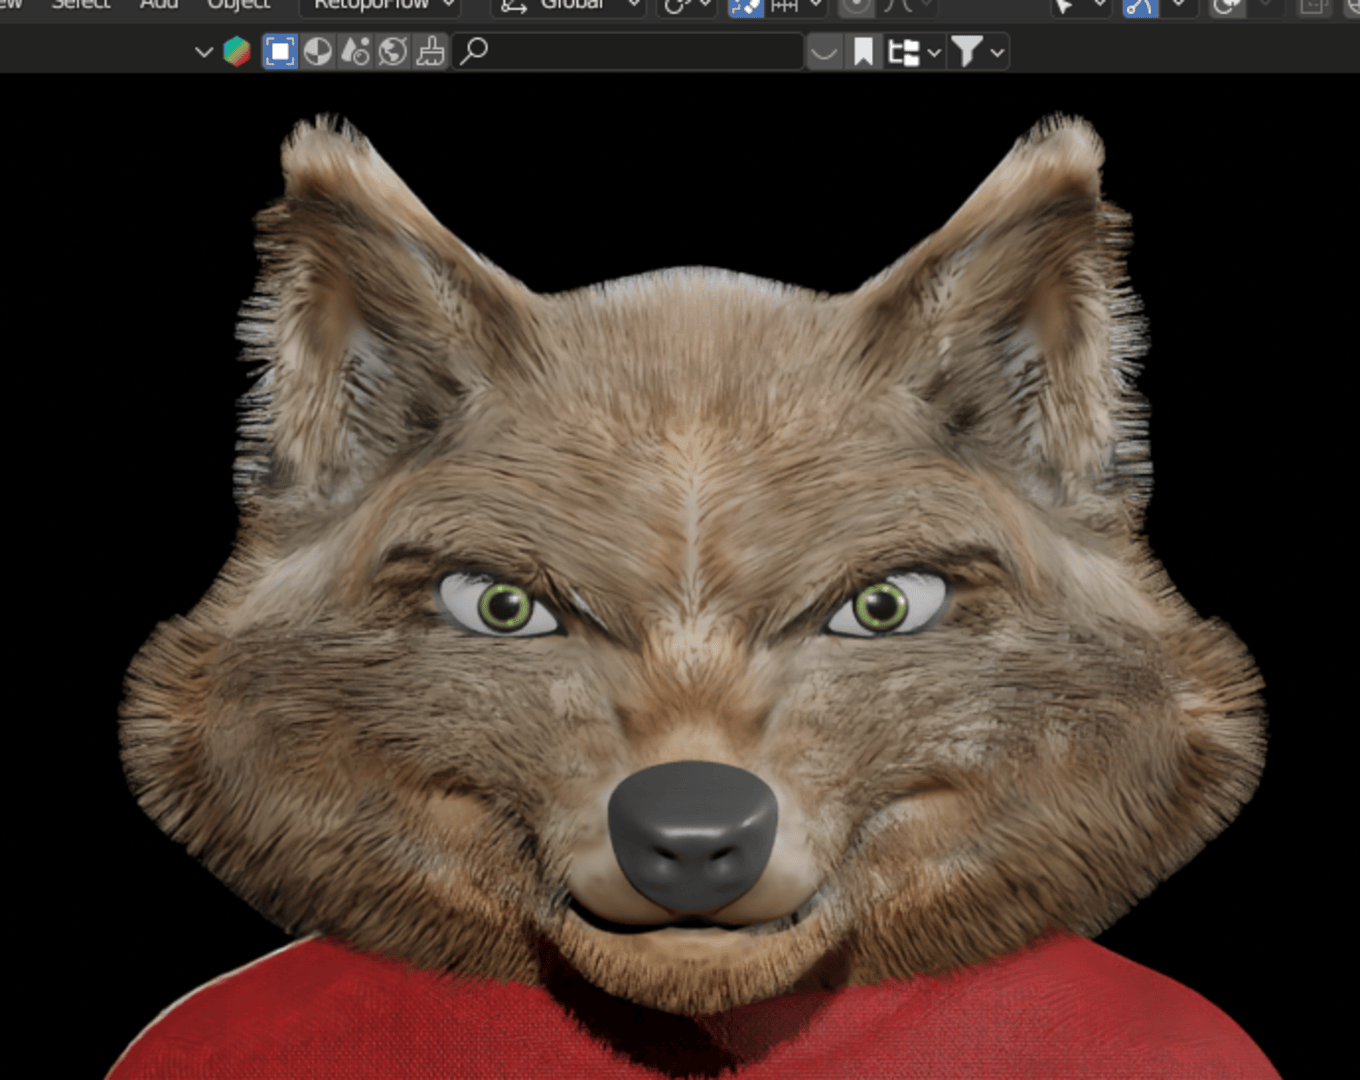Open the Select menu
Viewport: 1360px width, 1080px height.
click(x=81, y=5)
